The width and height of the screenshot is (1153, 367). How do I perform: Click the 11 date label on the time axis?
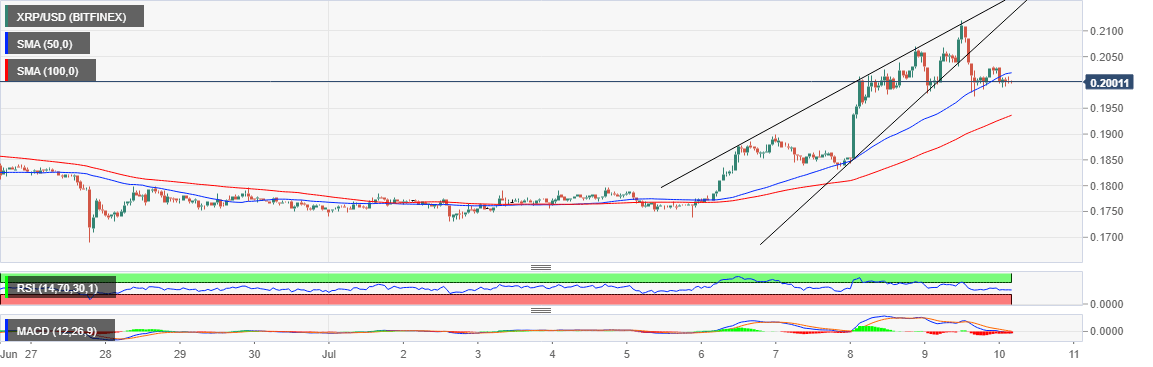[x=1074, y=354]
